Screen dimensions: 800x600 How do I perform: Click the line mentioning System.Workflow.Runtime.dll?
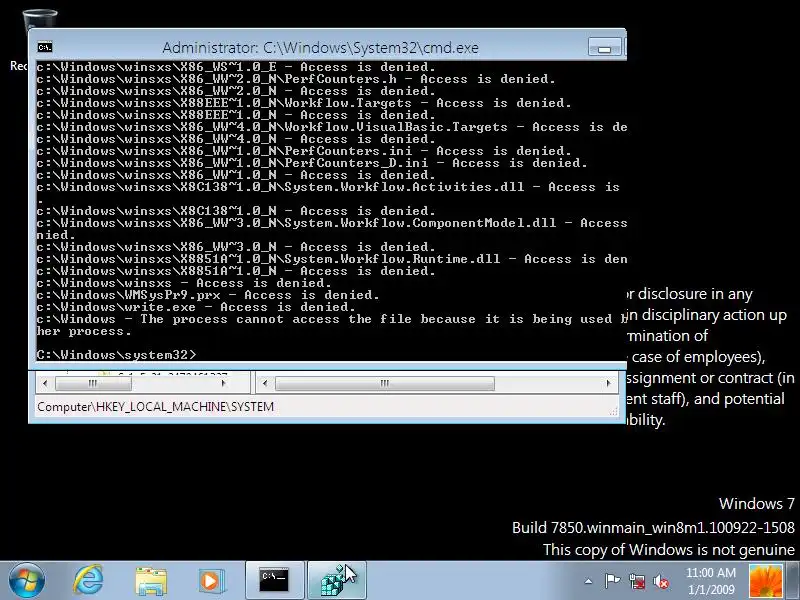(332, 259)
